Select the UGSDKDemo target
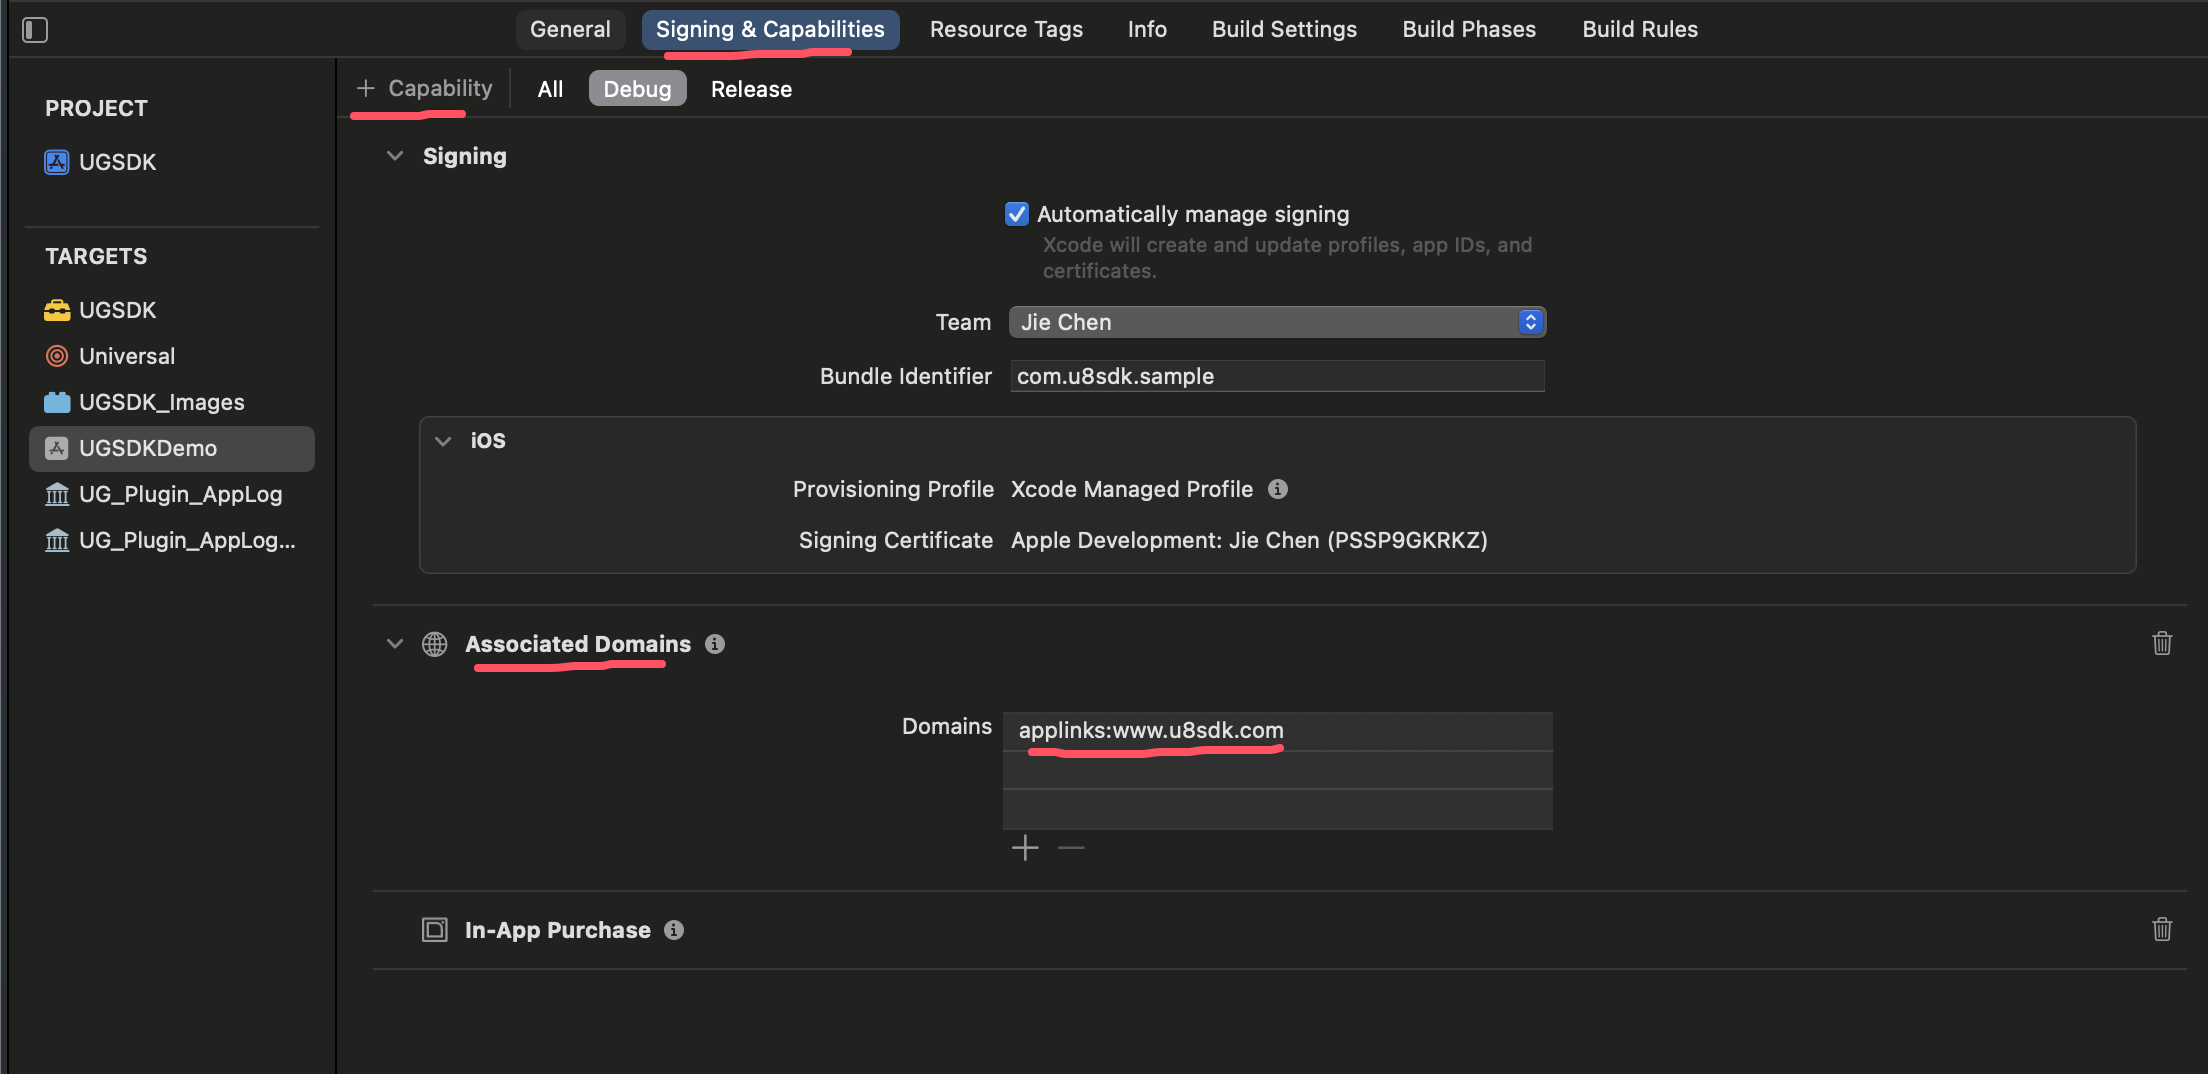This screenshot has width=2208, height=1074. coord(172,448)
